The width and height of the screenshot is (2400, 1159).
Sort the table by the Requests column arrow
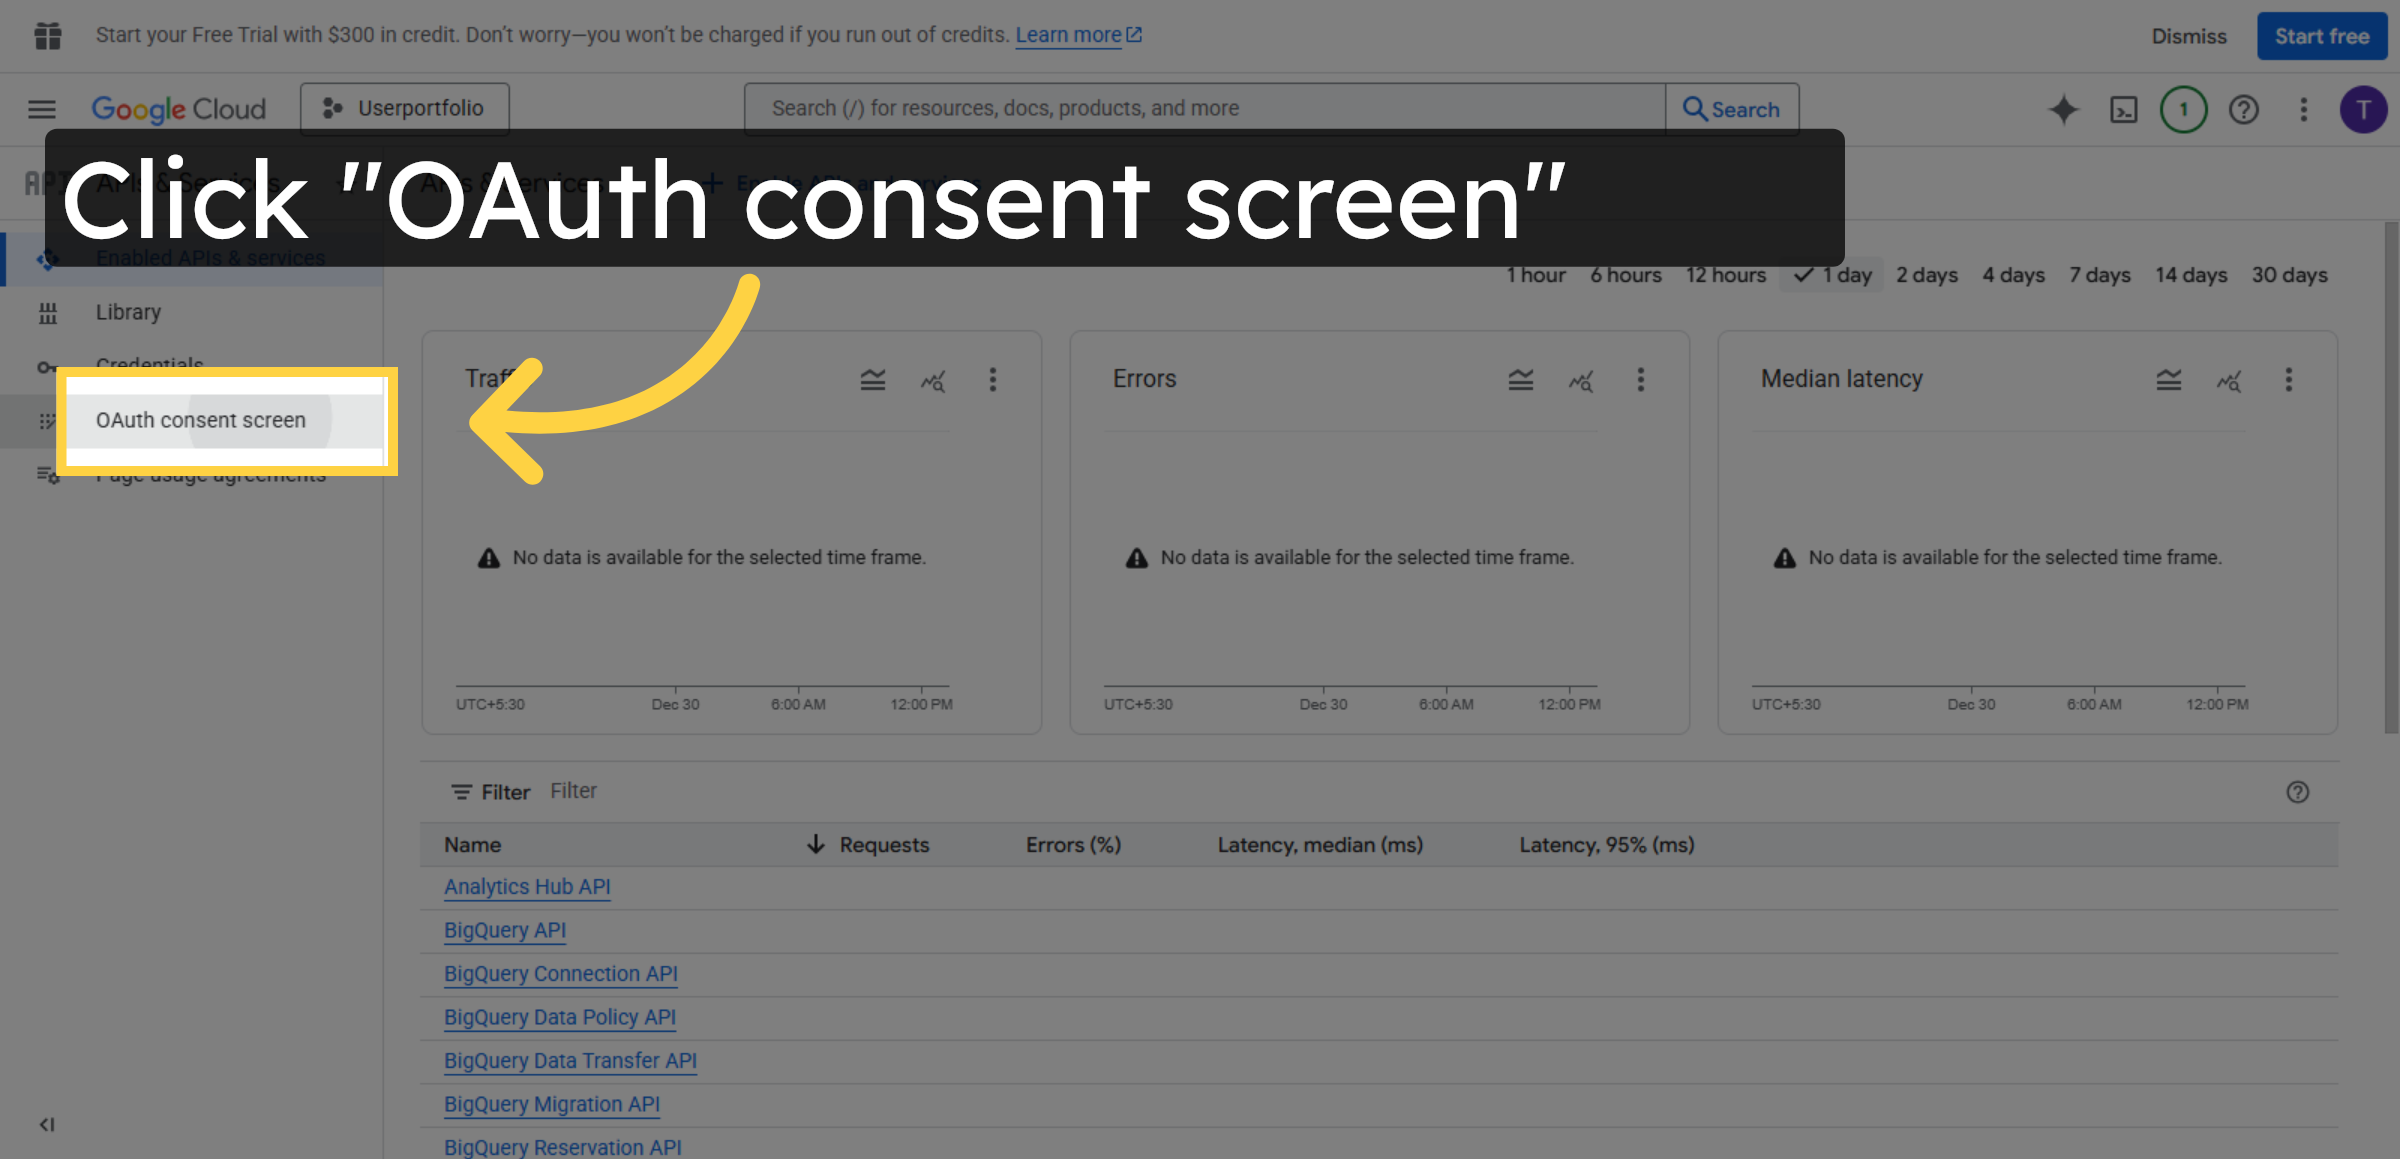pyautogui.click(x=817, y=844)
